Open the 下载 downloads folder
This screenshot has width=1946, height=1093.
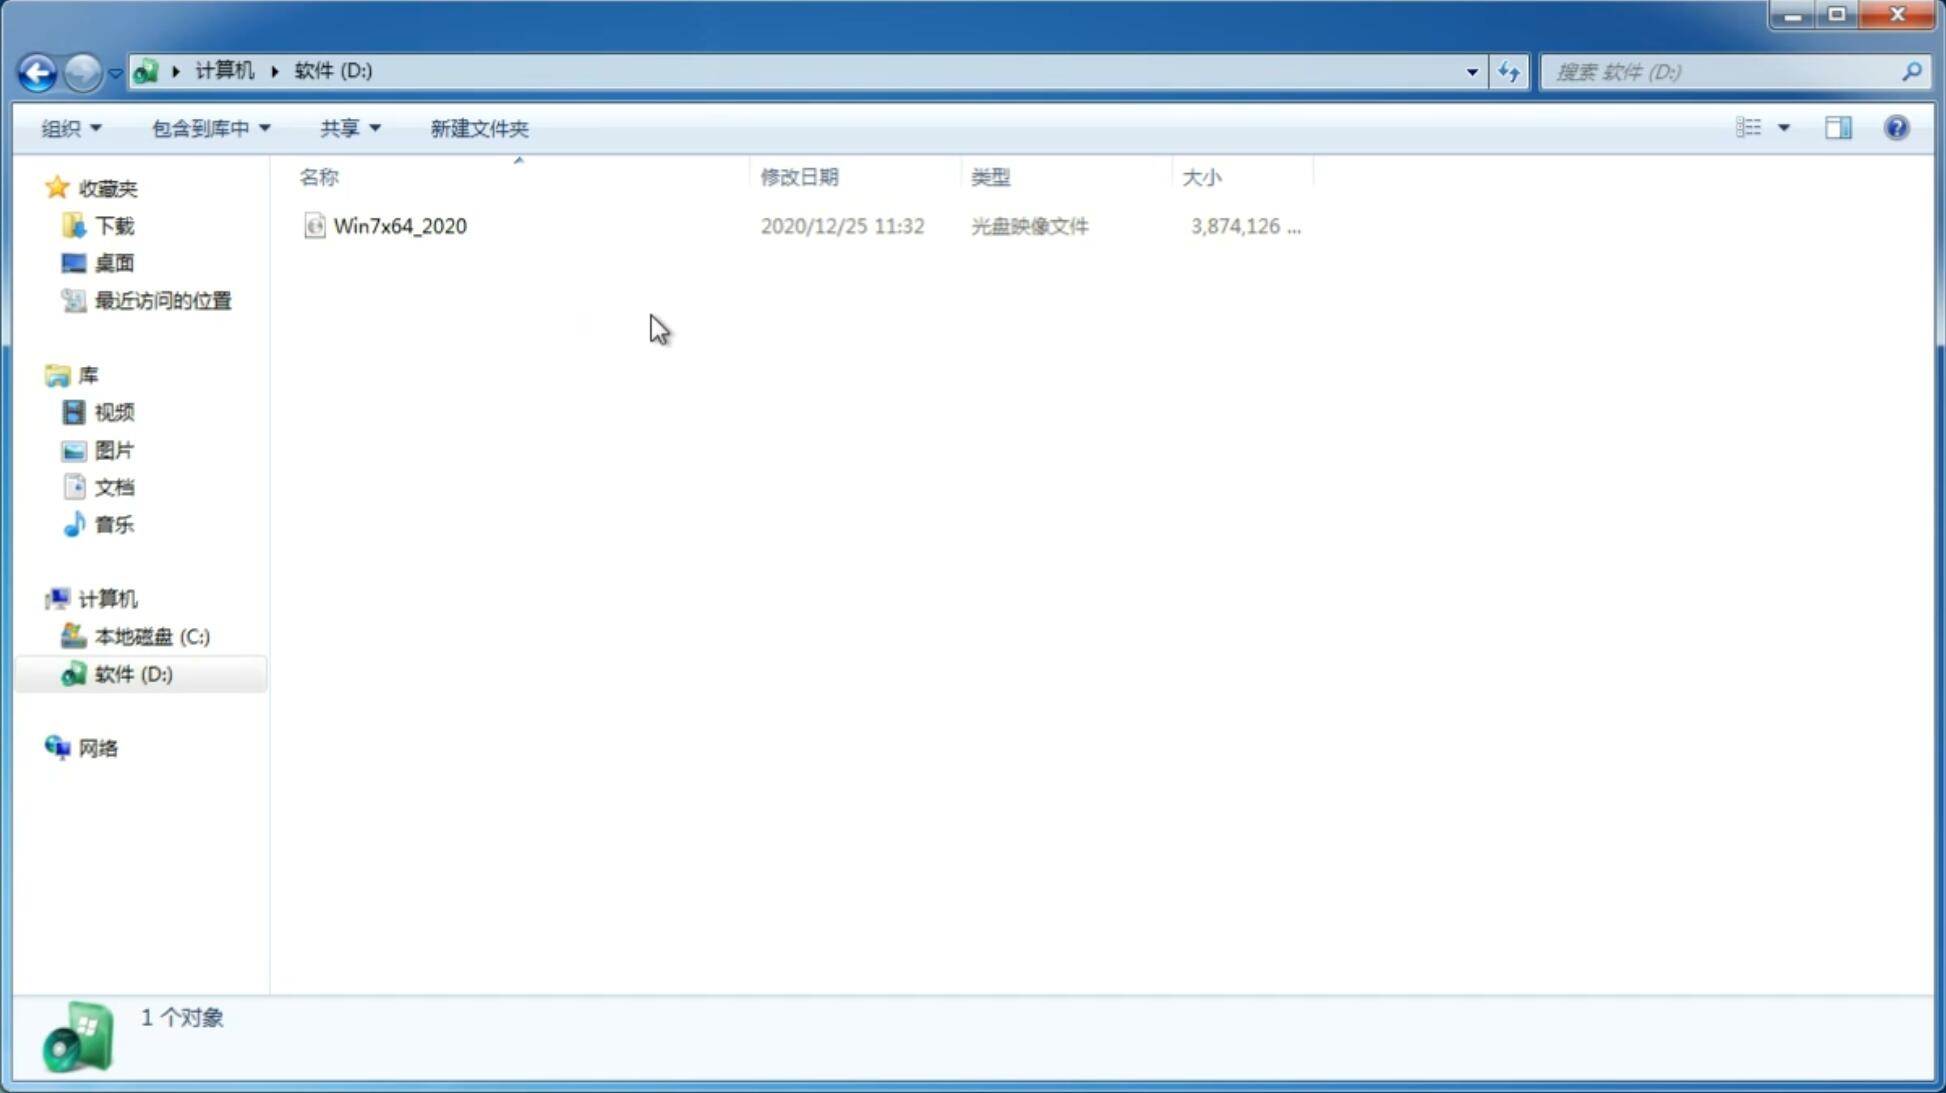112,226
